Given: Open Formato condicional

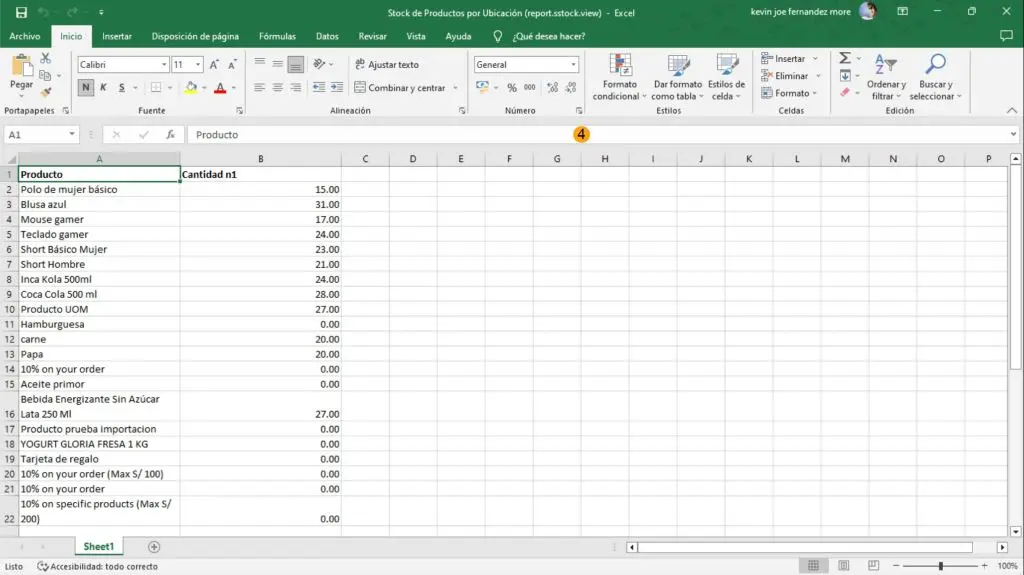Looking at the screenshot, I should (x=621, y=77).
